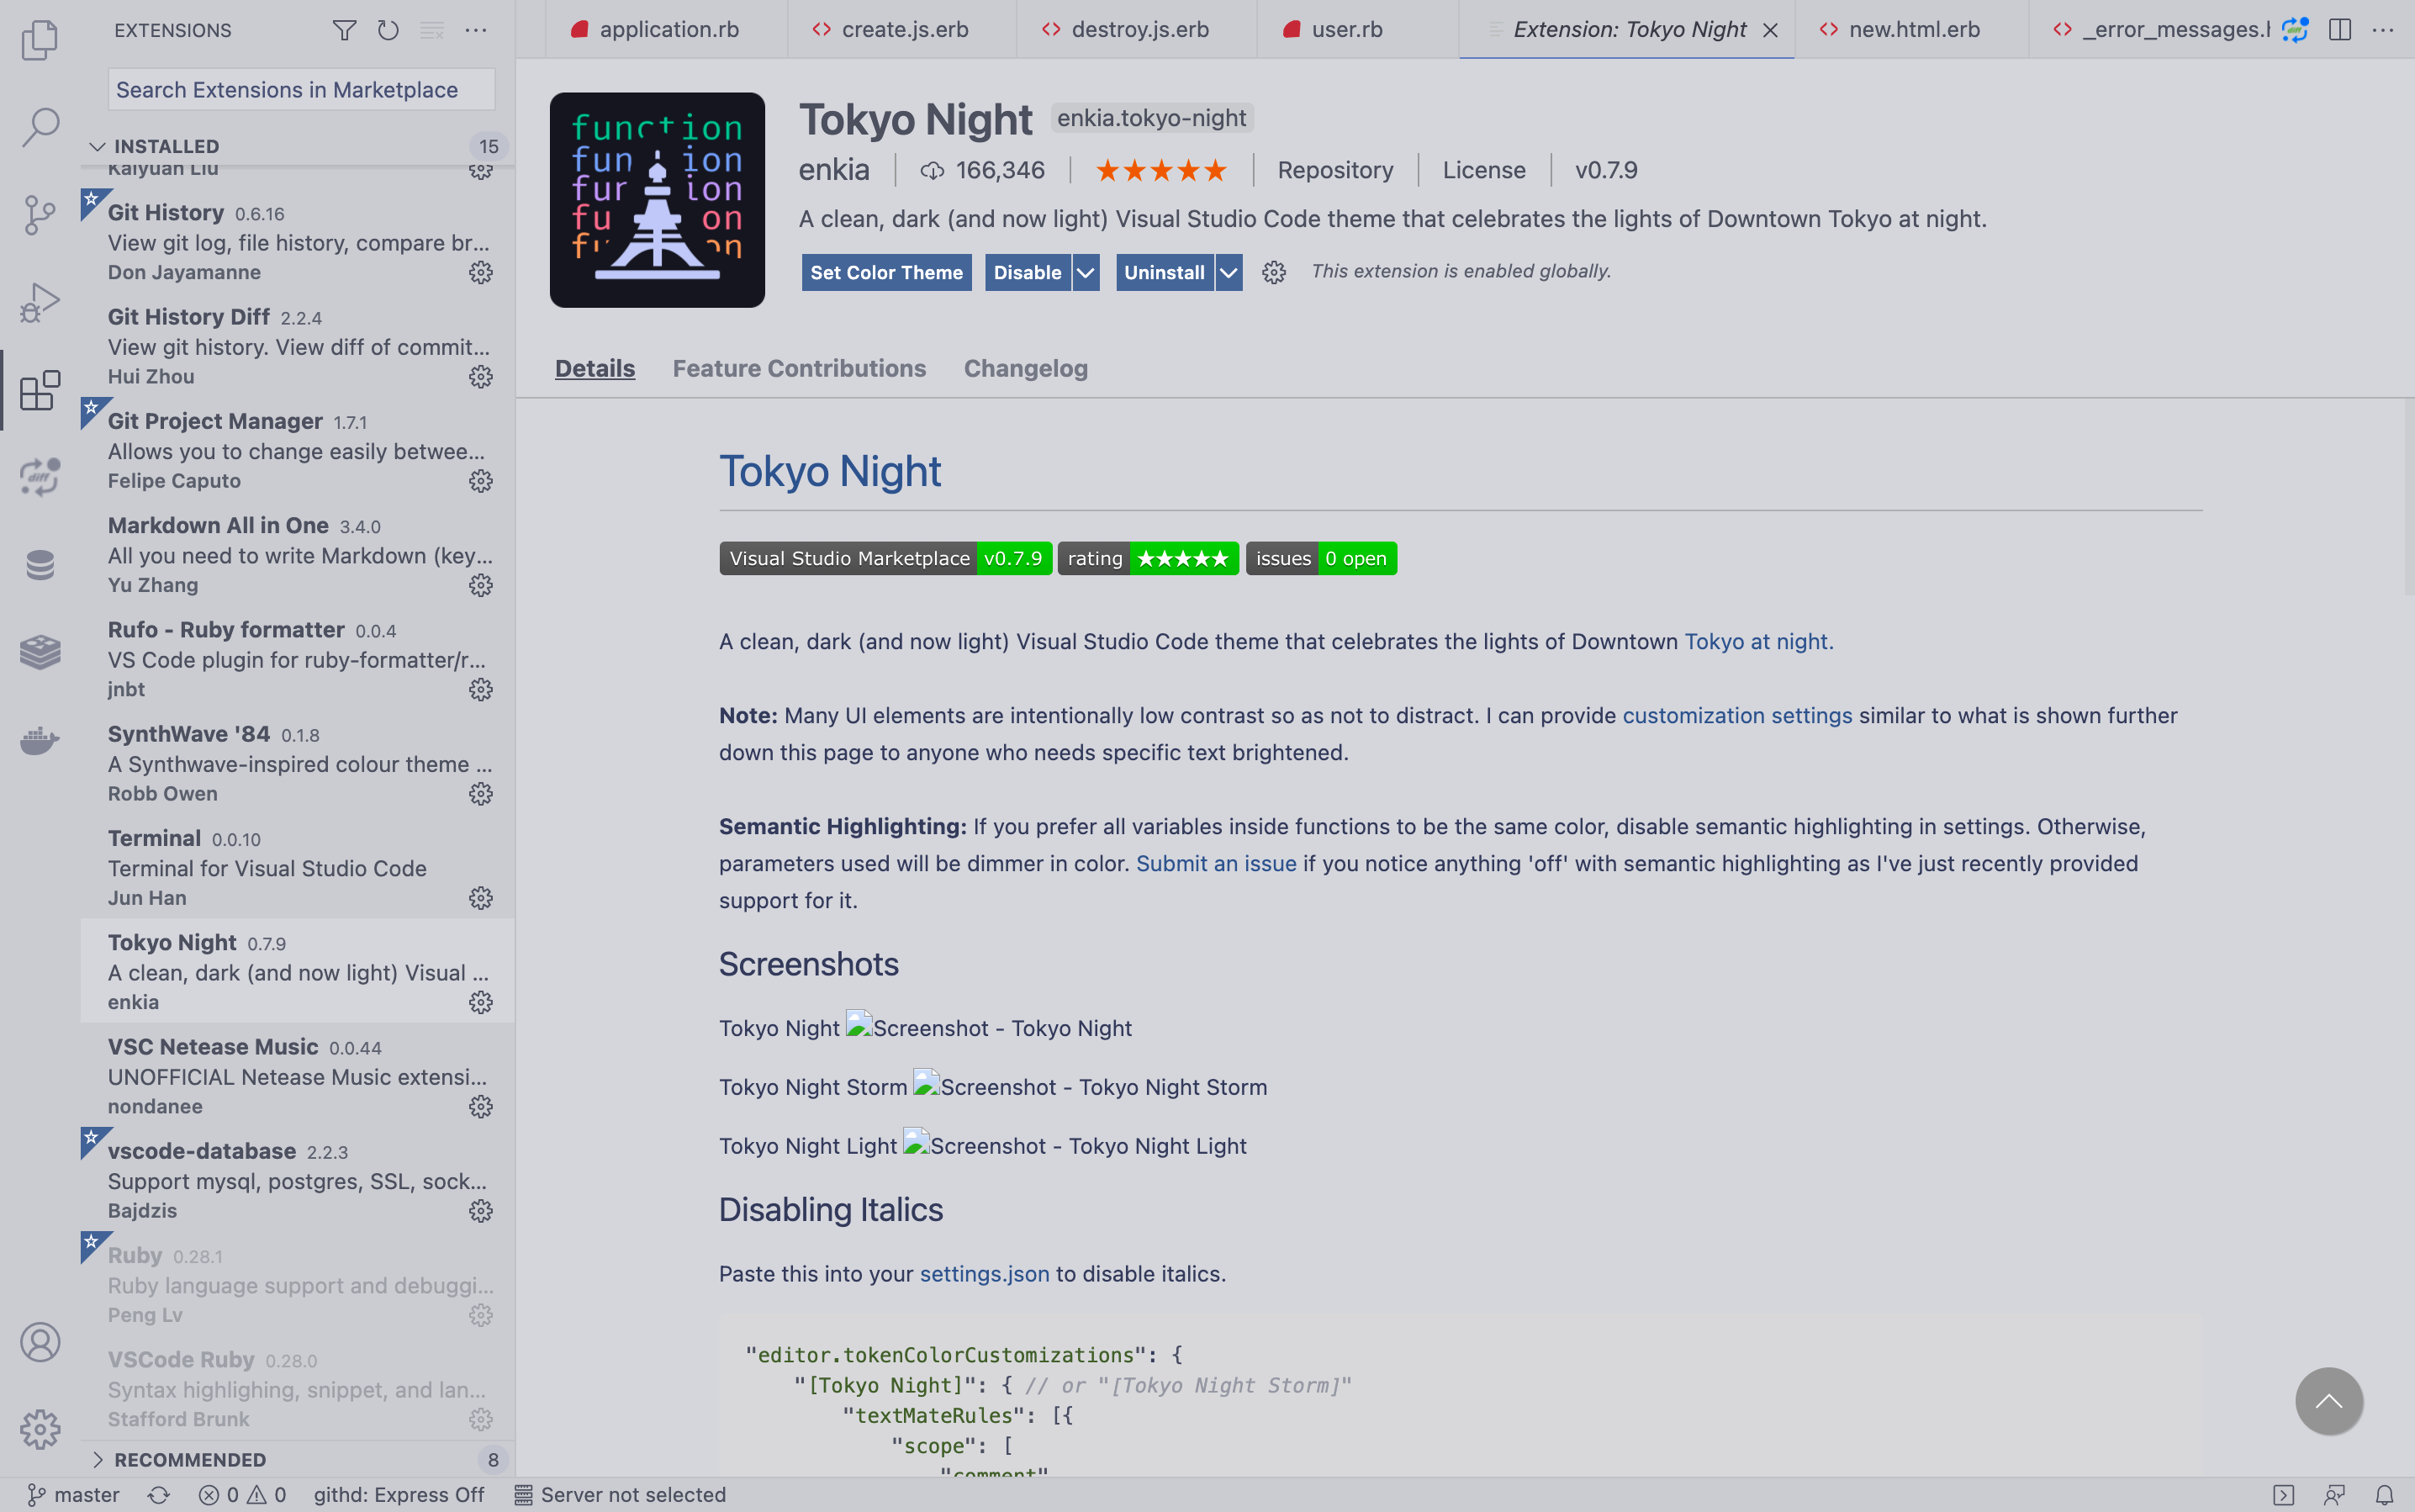
Task: Open the Docker view in activity bar
Action: click(40, 740)
